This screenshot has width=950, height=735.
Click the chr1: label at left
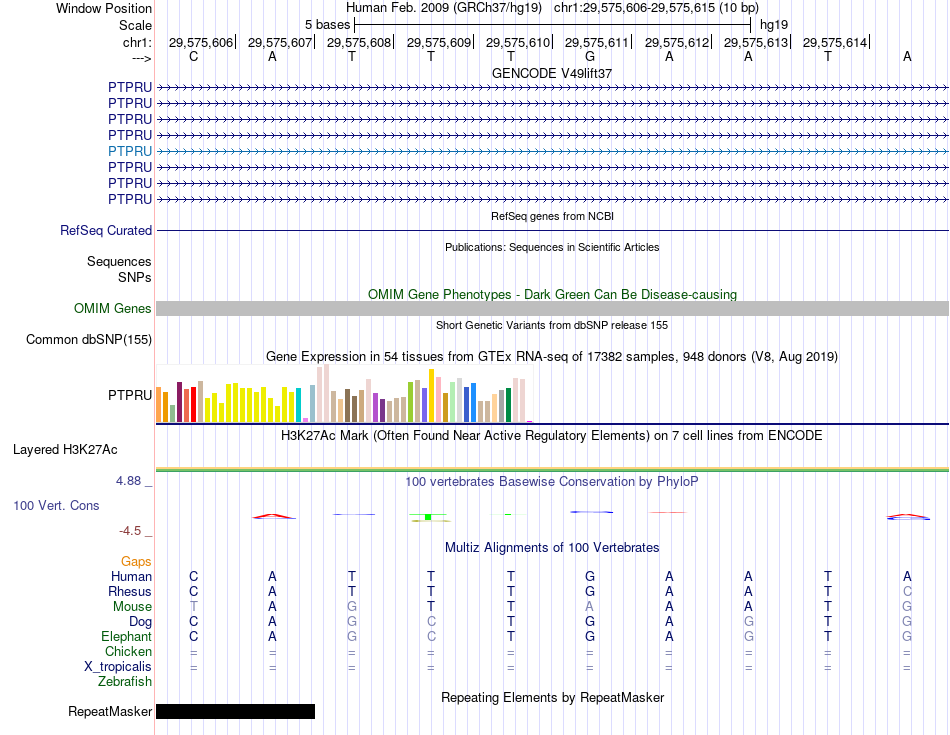click(x=137, y=42)
